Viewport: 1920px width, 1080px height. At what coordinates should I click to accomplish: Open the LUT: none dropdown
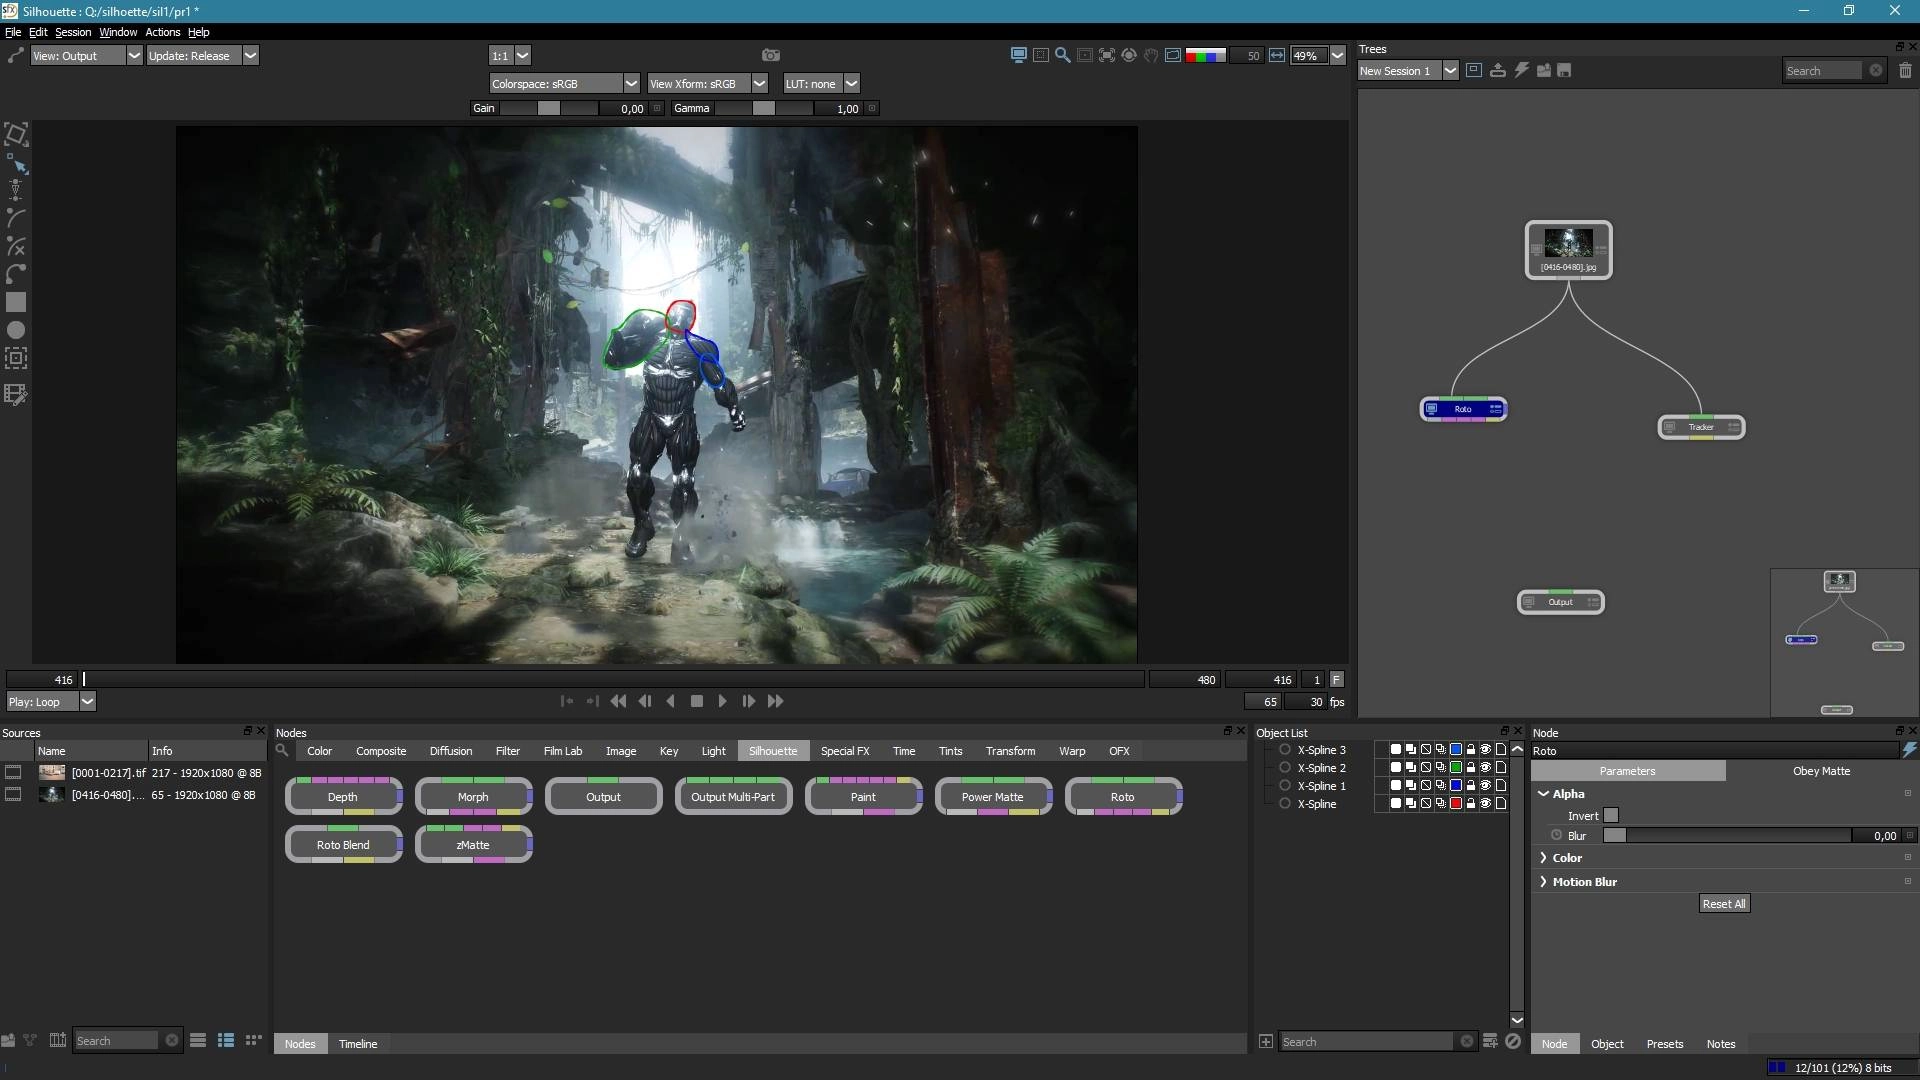(821, 84)
